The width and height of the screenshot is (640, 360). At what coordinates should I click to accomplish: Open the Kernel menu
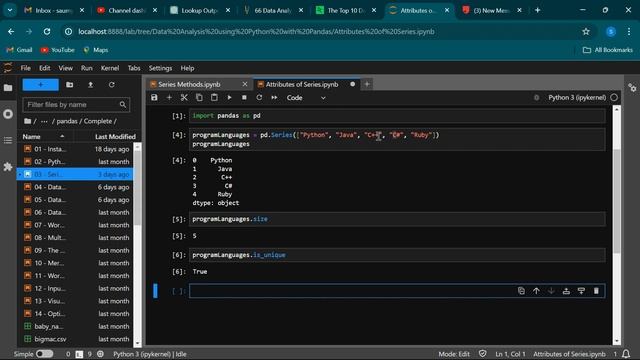coord(110,68)
